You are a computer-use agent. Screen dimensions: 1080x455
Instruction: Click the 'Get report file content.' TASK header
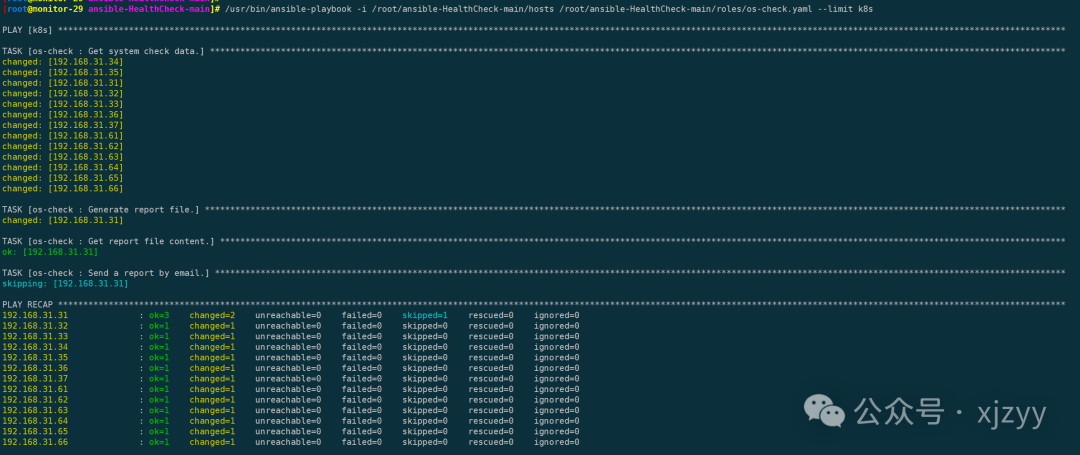click(534, 241)
